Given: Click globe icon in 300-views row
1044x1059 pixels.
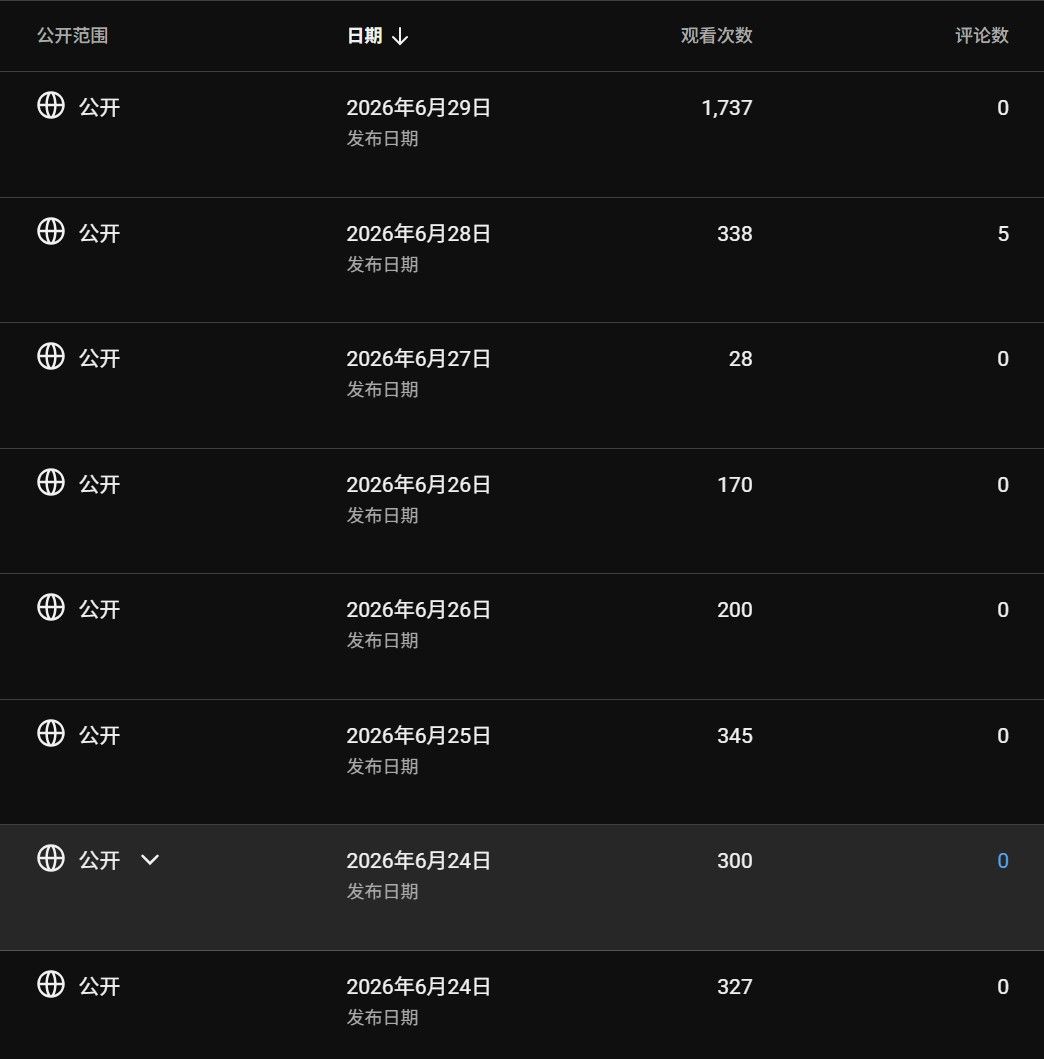Looking at the screenshot, I should click(51, 858).
